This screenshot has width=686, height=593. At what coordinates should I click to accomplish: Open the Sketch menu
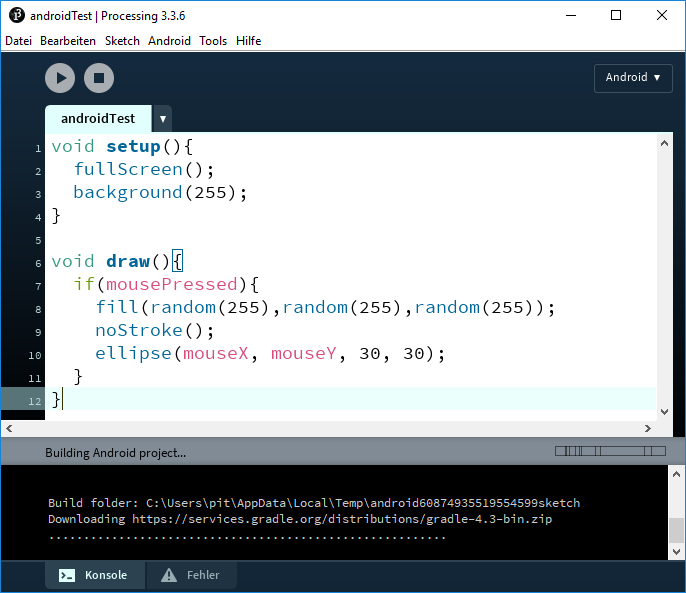click(x=122, y=41)
